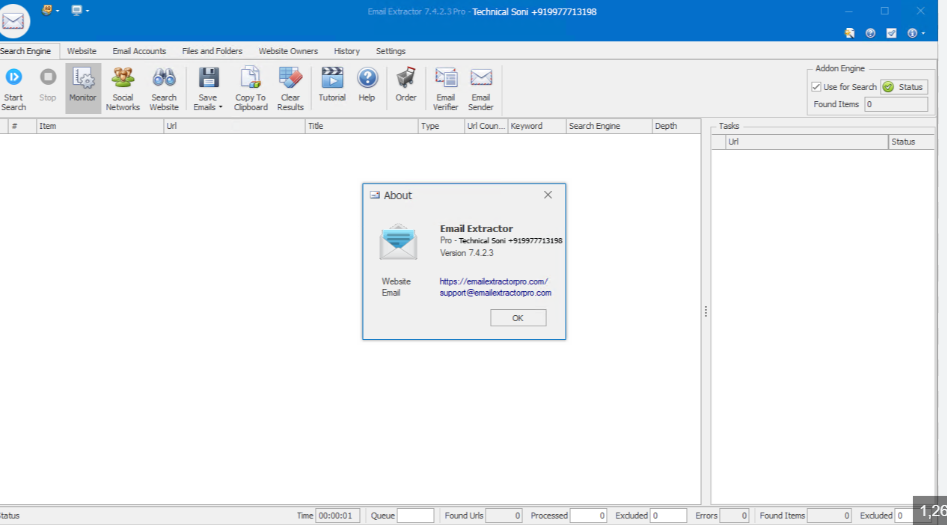Screen dimensions: 947x525
Task: Switch to the Website tab
Action: click(x=82, y=51)
